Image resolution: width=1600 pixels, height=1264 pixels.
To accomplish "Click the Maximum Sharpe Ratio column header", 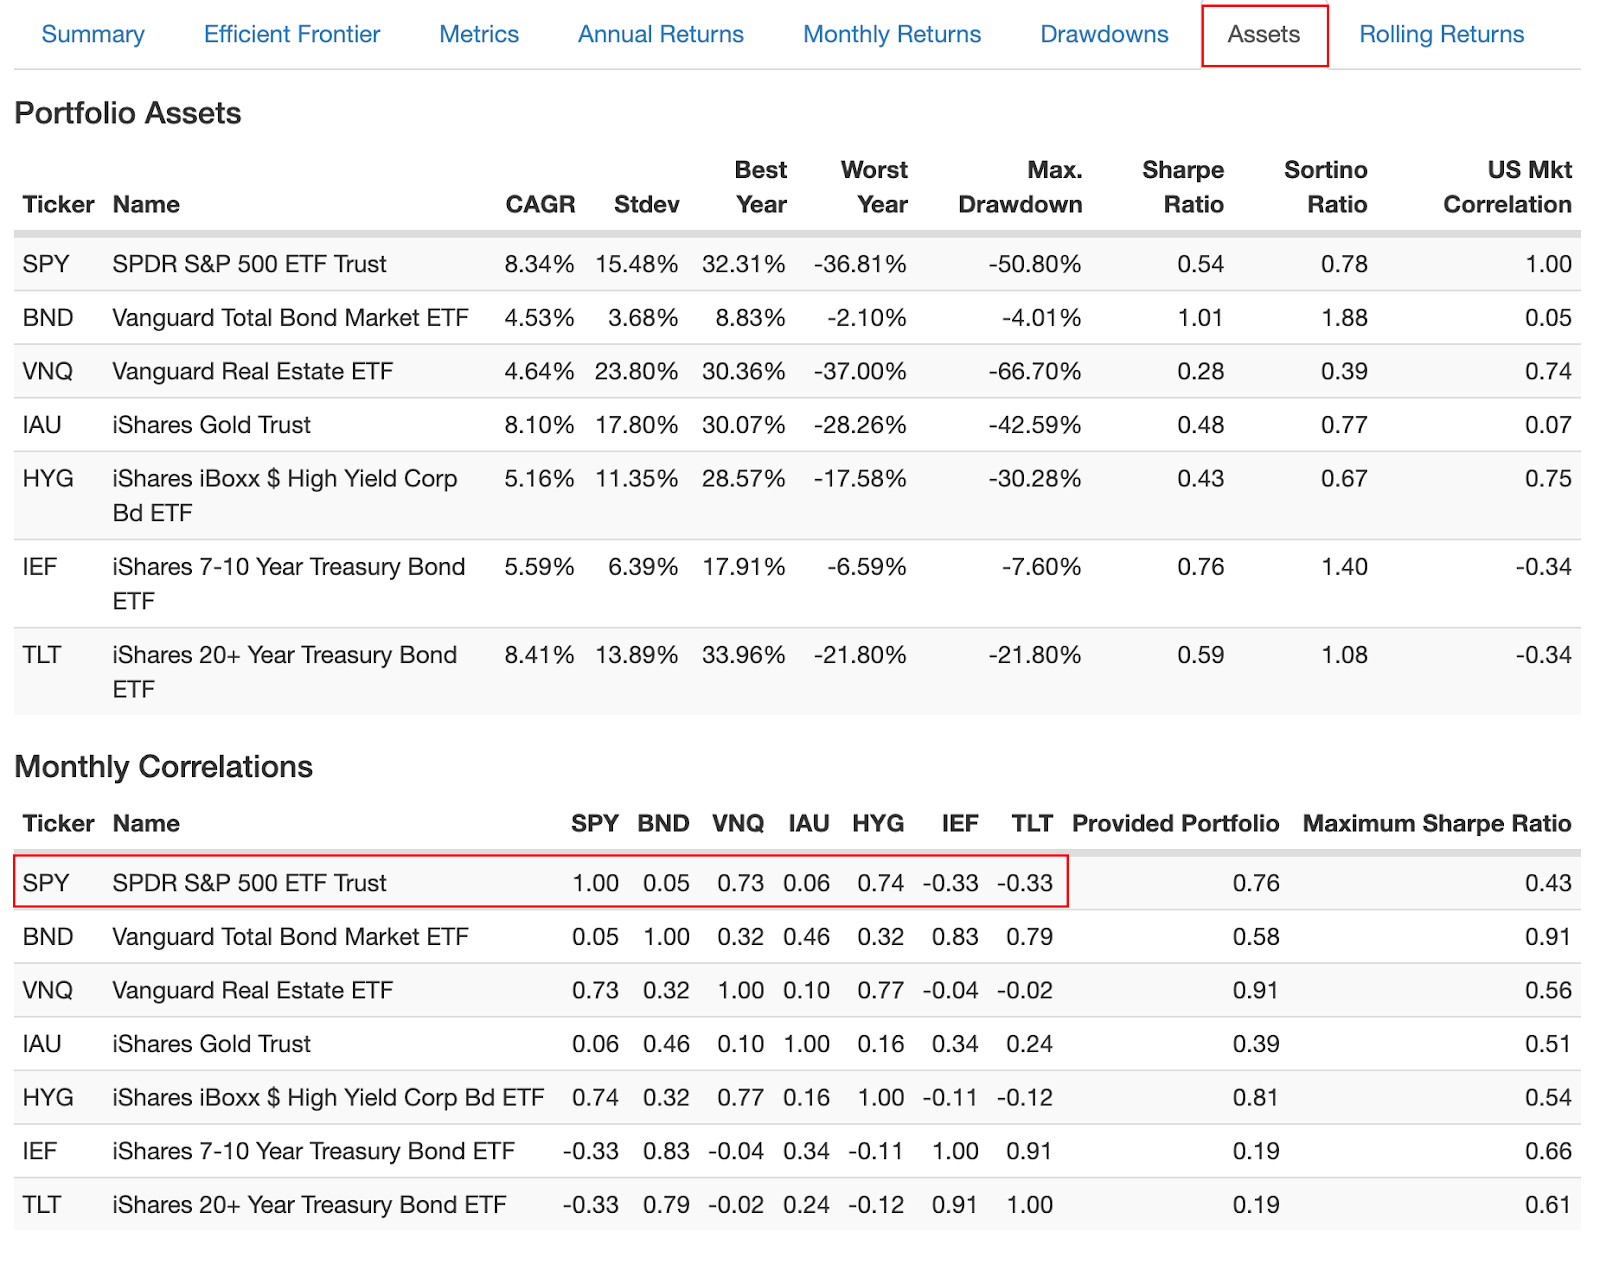I will point(1436,823).
